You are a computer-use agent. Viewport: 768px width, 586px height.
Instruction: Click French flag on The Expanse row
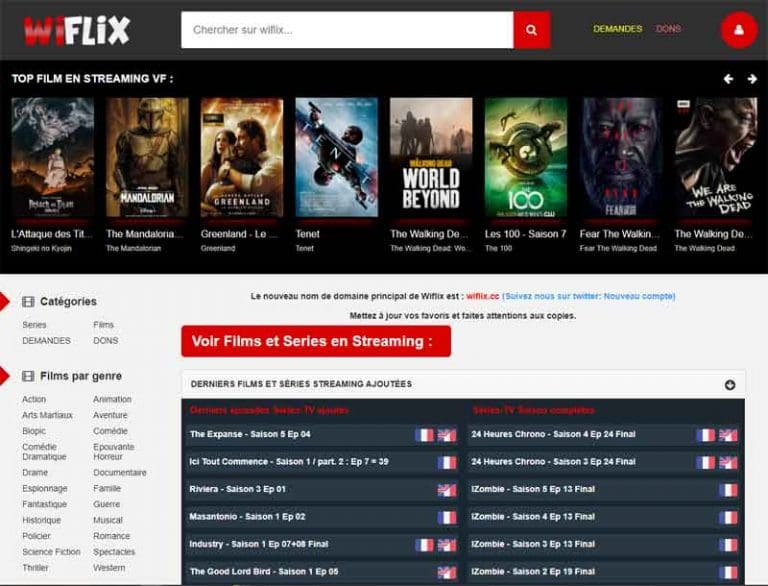424,435
